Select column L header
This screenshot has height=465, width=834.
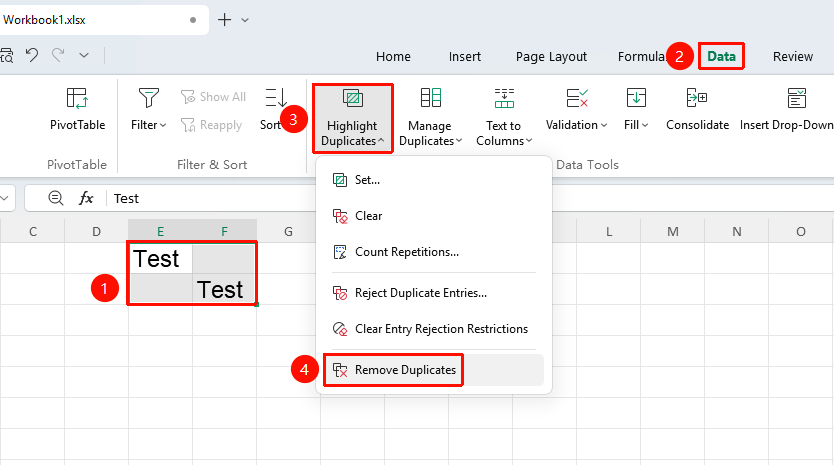(x=608, y=231)
